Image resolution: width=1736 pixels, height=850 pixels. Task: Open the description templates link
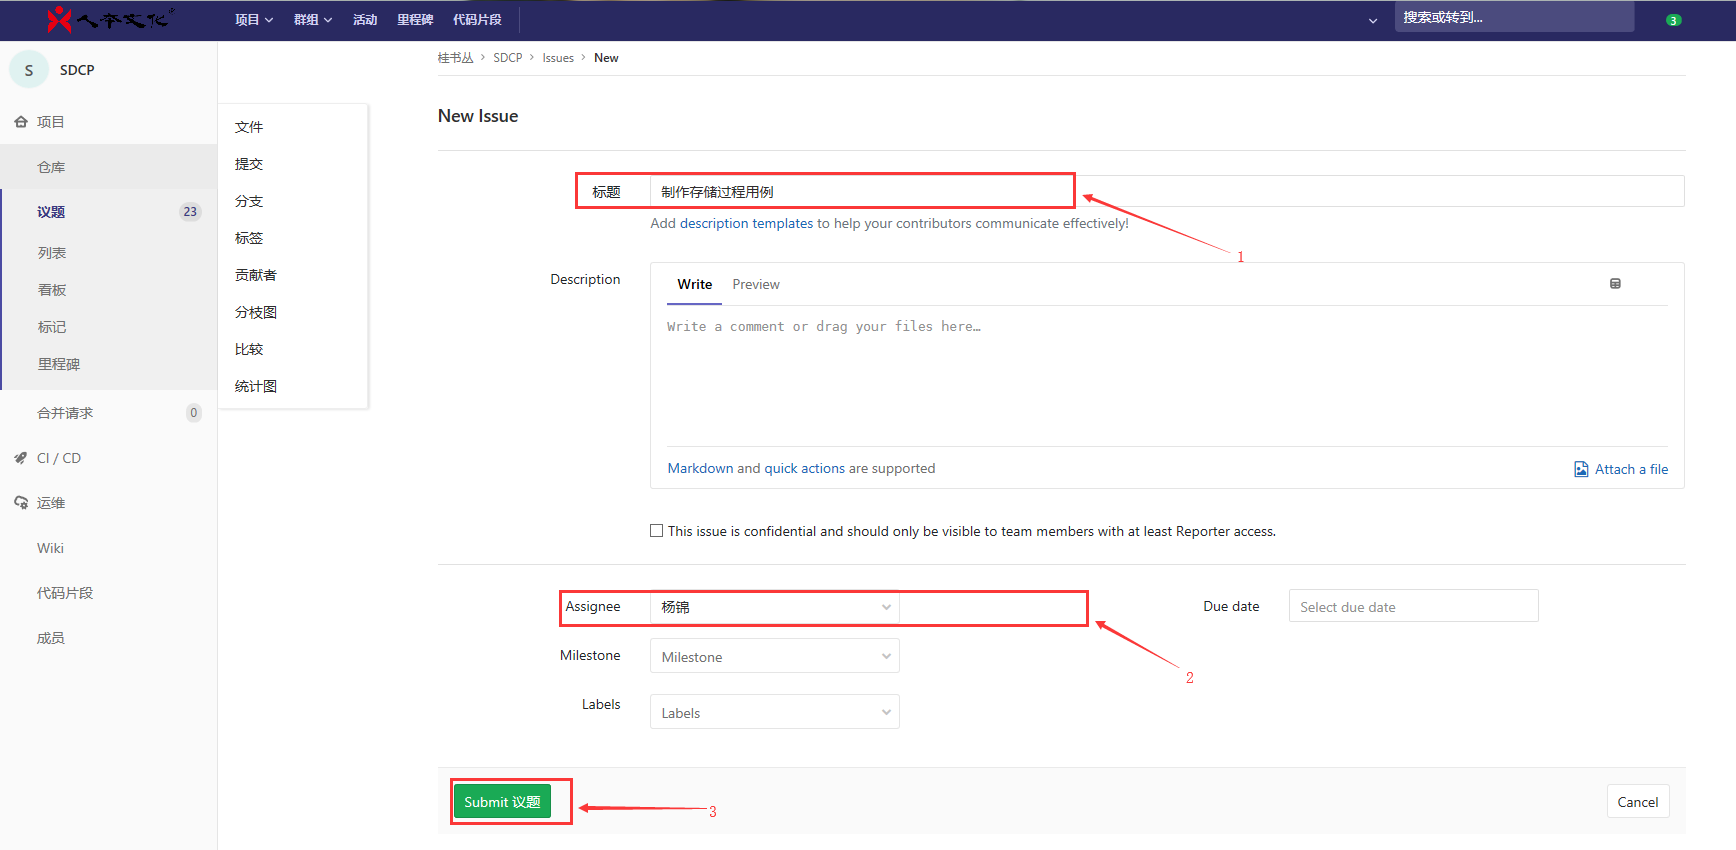click(746, 224)
